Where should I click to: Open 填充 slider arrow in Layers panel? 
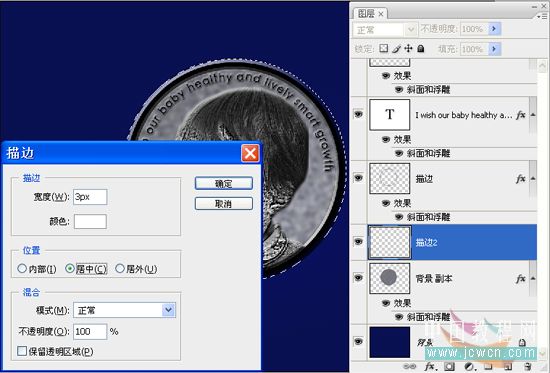click(x=494, y=48)
